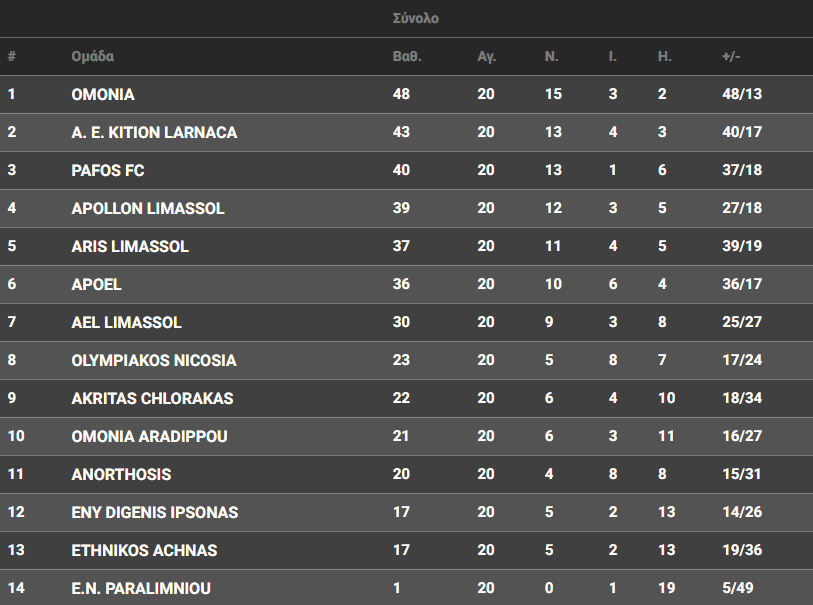This screenshot has width=813, height=605.
Task: Click the N. wins column header
Action: [551, 56]
